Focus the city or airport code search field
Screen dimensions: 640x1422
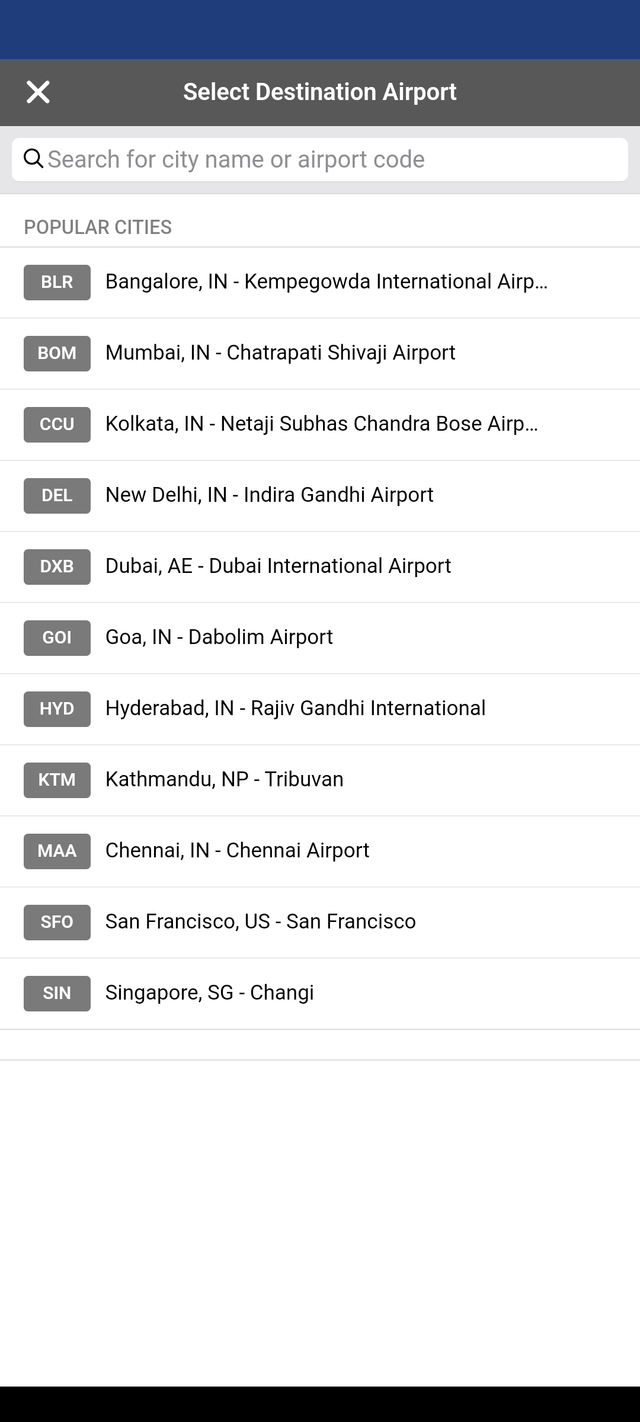tap(320, 159)
